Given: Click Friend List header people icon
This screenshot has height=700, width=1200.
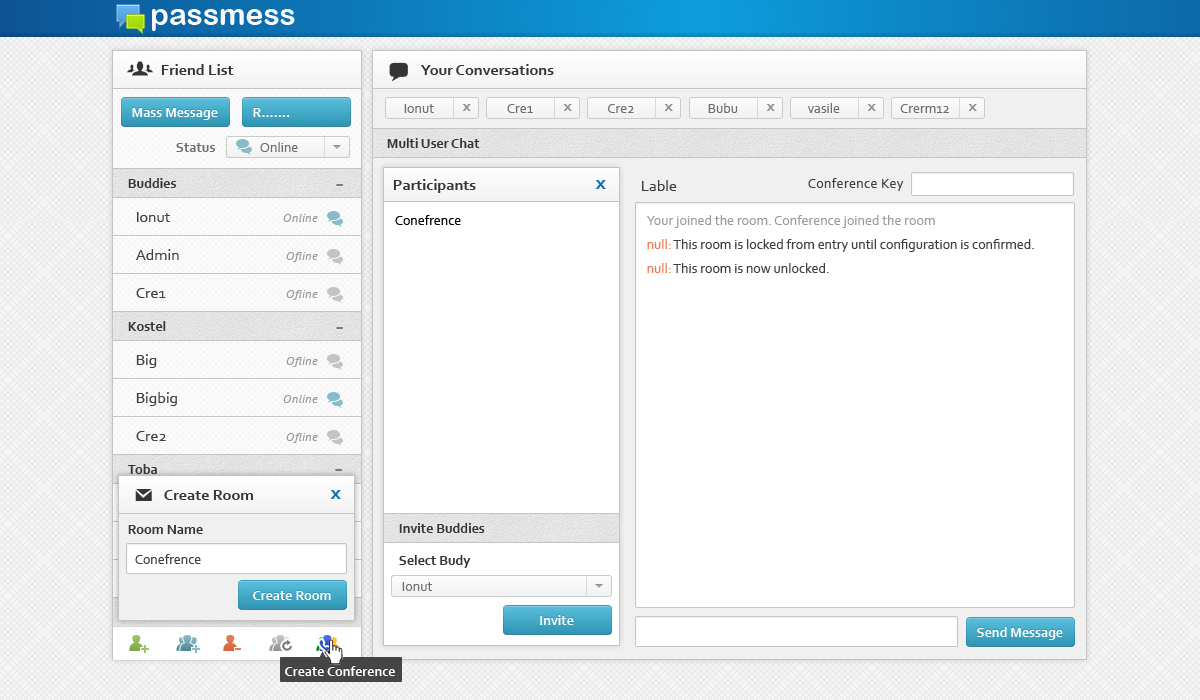Looking at the screenshot, I should pos(140,69).
